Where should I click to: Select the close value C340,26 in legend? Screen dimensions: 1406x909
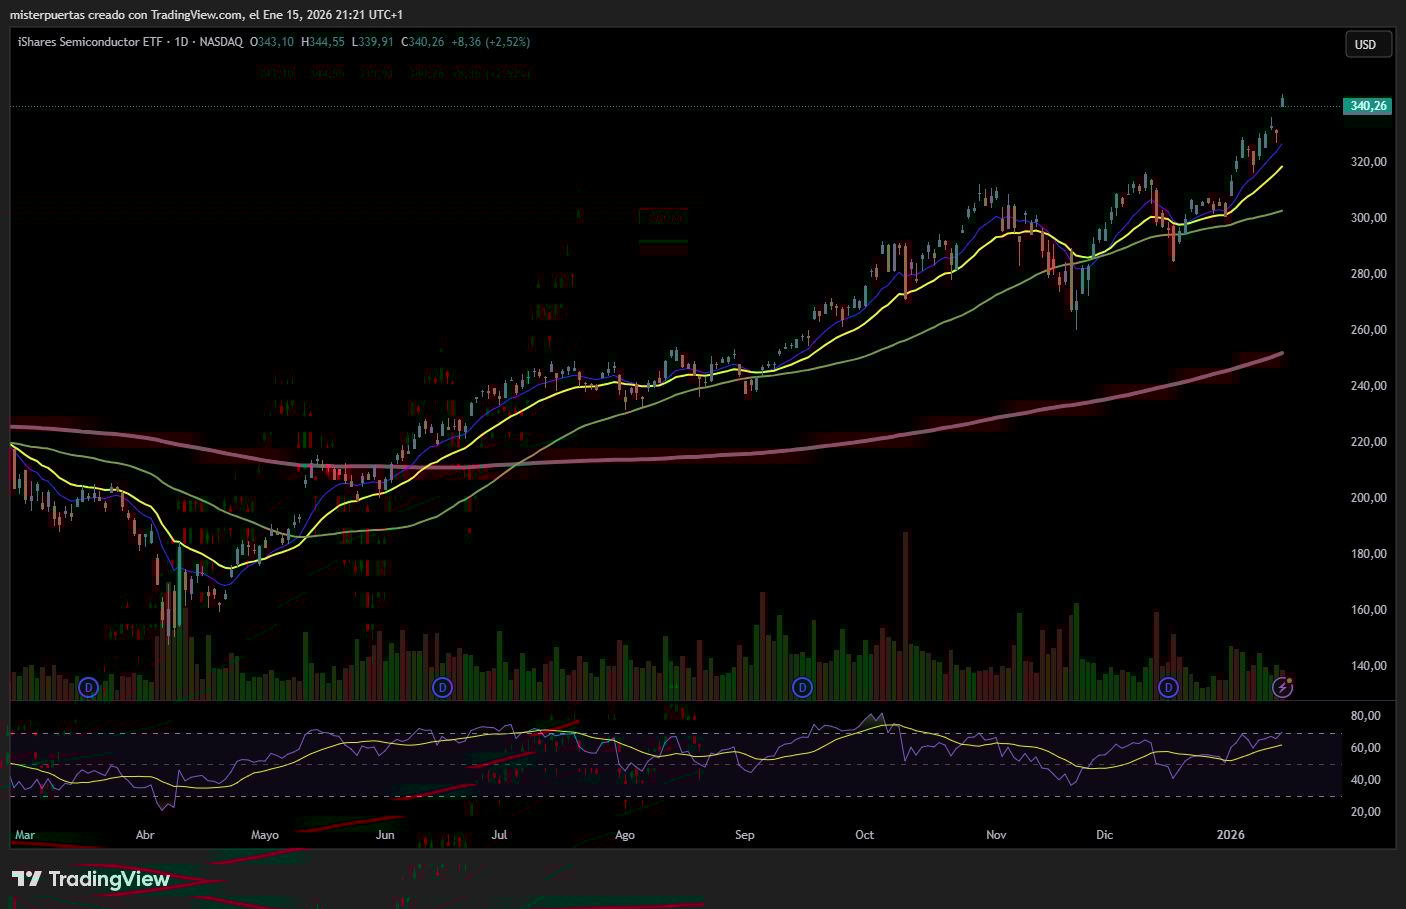(422, 42)
